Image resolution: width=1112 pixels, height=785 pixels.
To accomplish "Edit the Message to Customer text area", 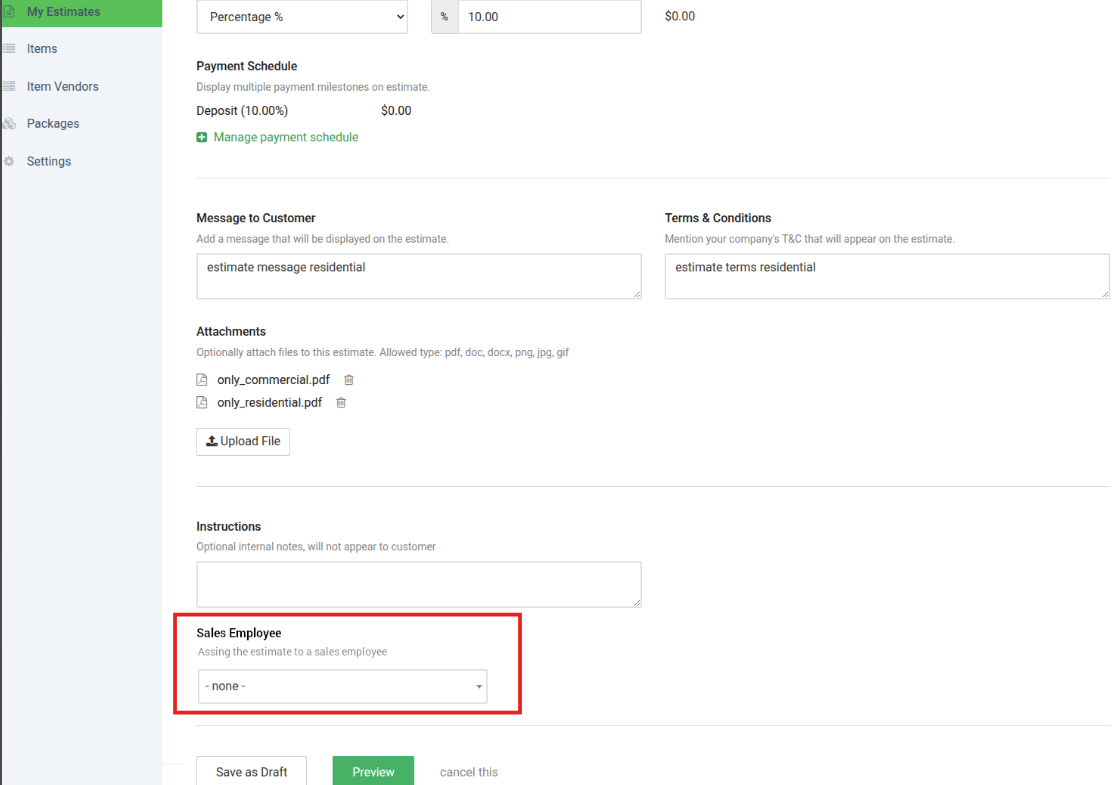I will pyautogui.click(x=418, y=276).
